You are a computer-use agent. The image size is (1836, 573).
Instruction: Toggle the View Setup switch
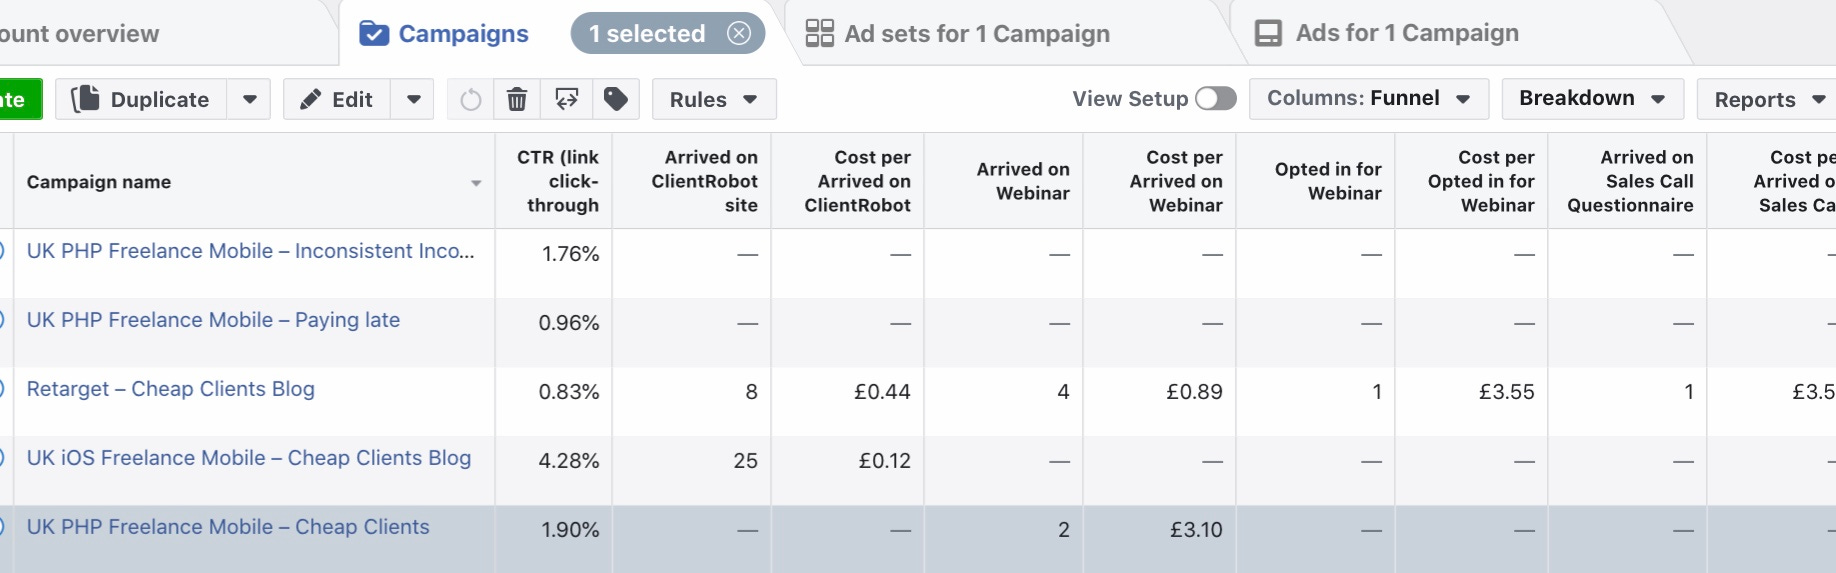(1216, 98)
